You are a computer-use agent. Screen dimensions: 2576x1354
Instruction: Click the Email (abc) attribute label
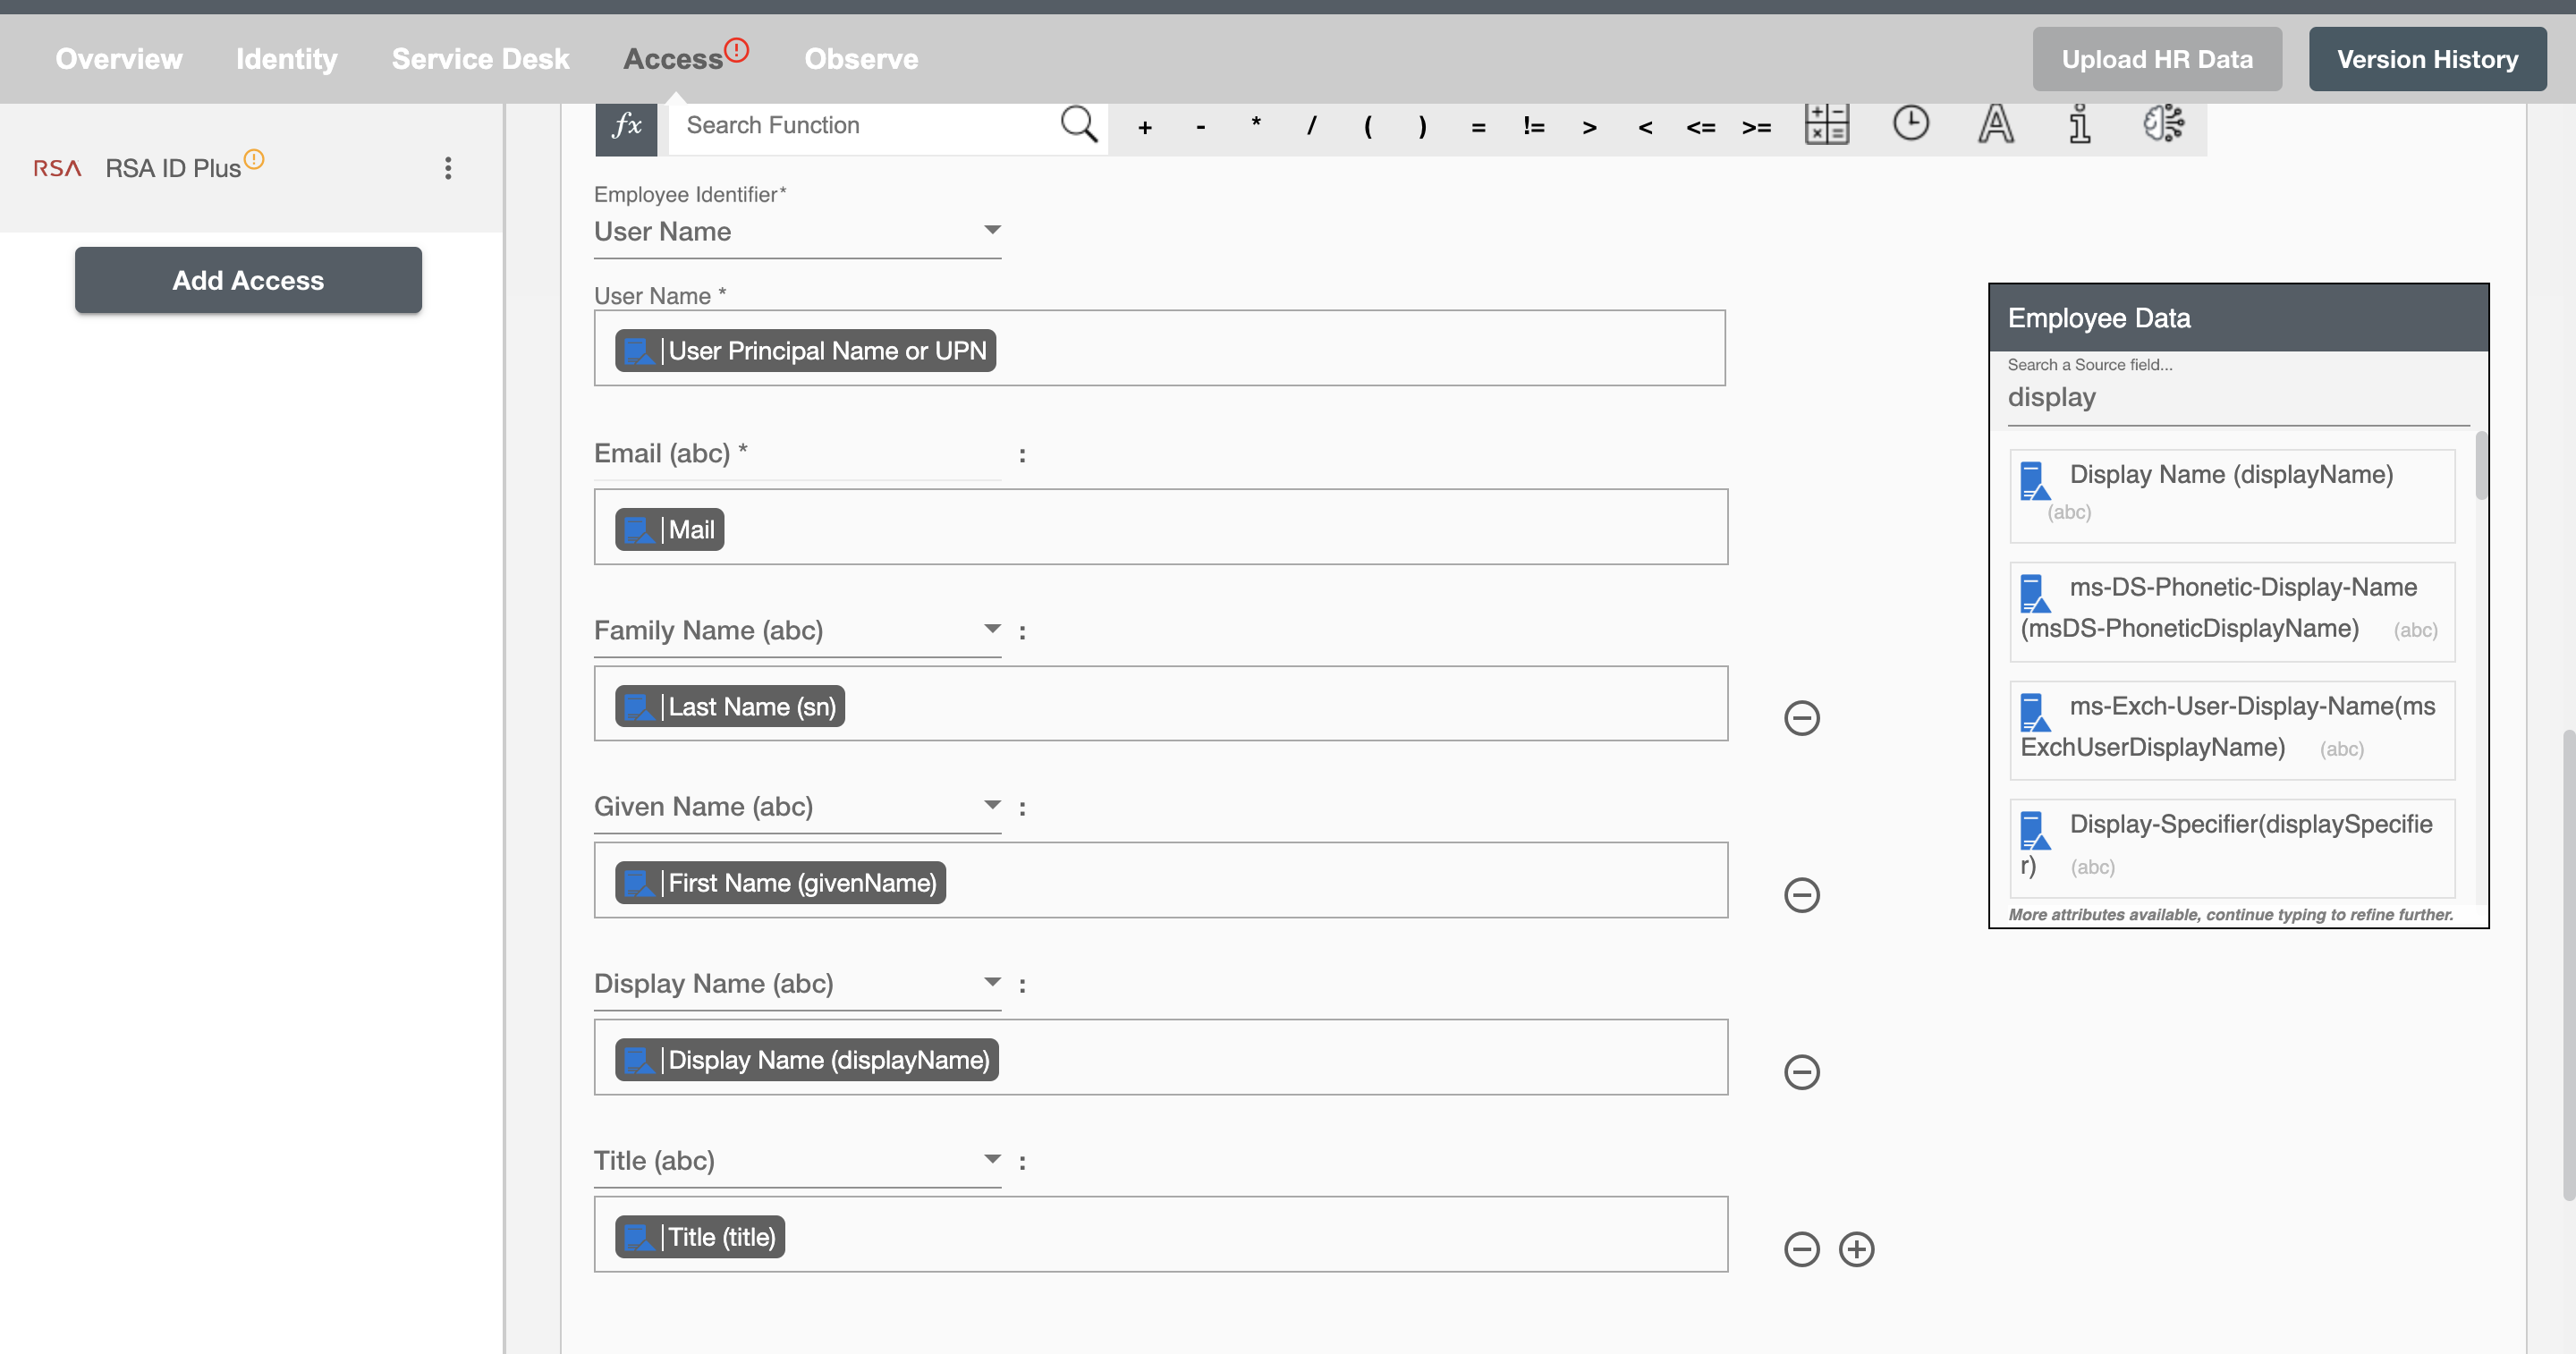(670, 454)
